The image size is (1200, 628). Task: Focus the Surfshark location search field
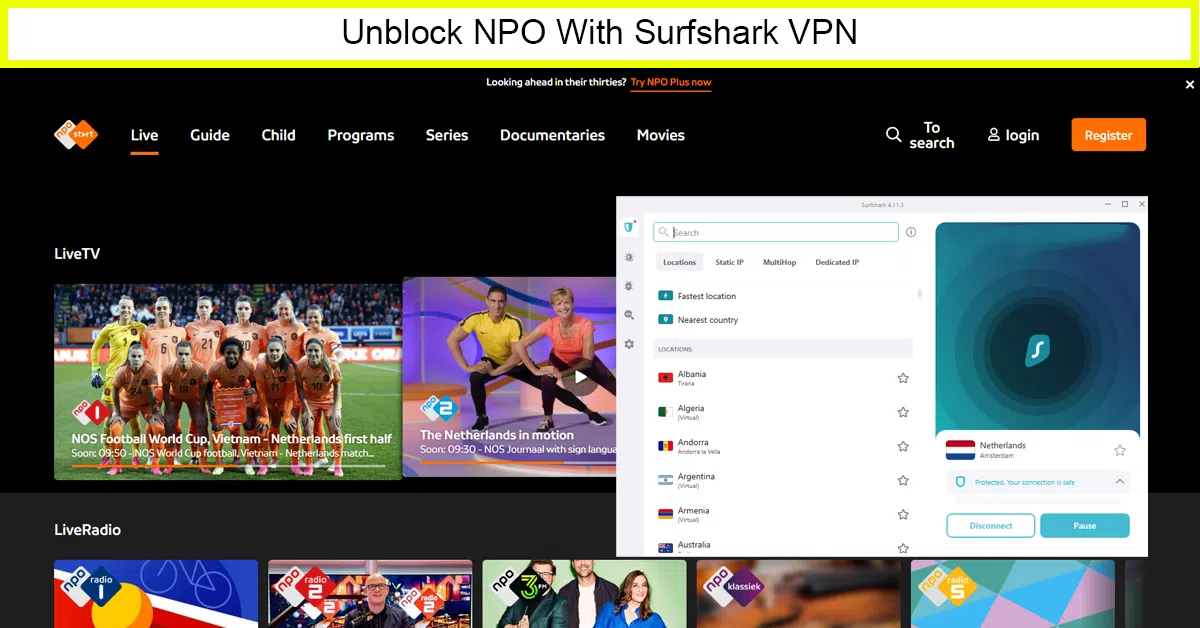(x=776, y=232)
